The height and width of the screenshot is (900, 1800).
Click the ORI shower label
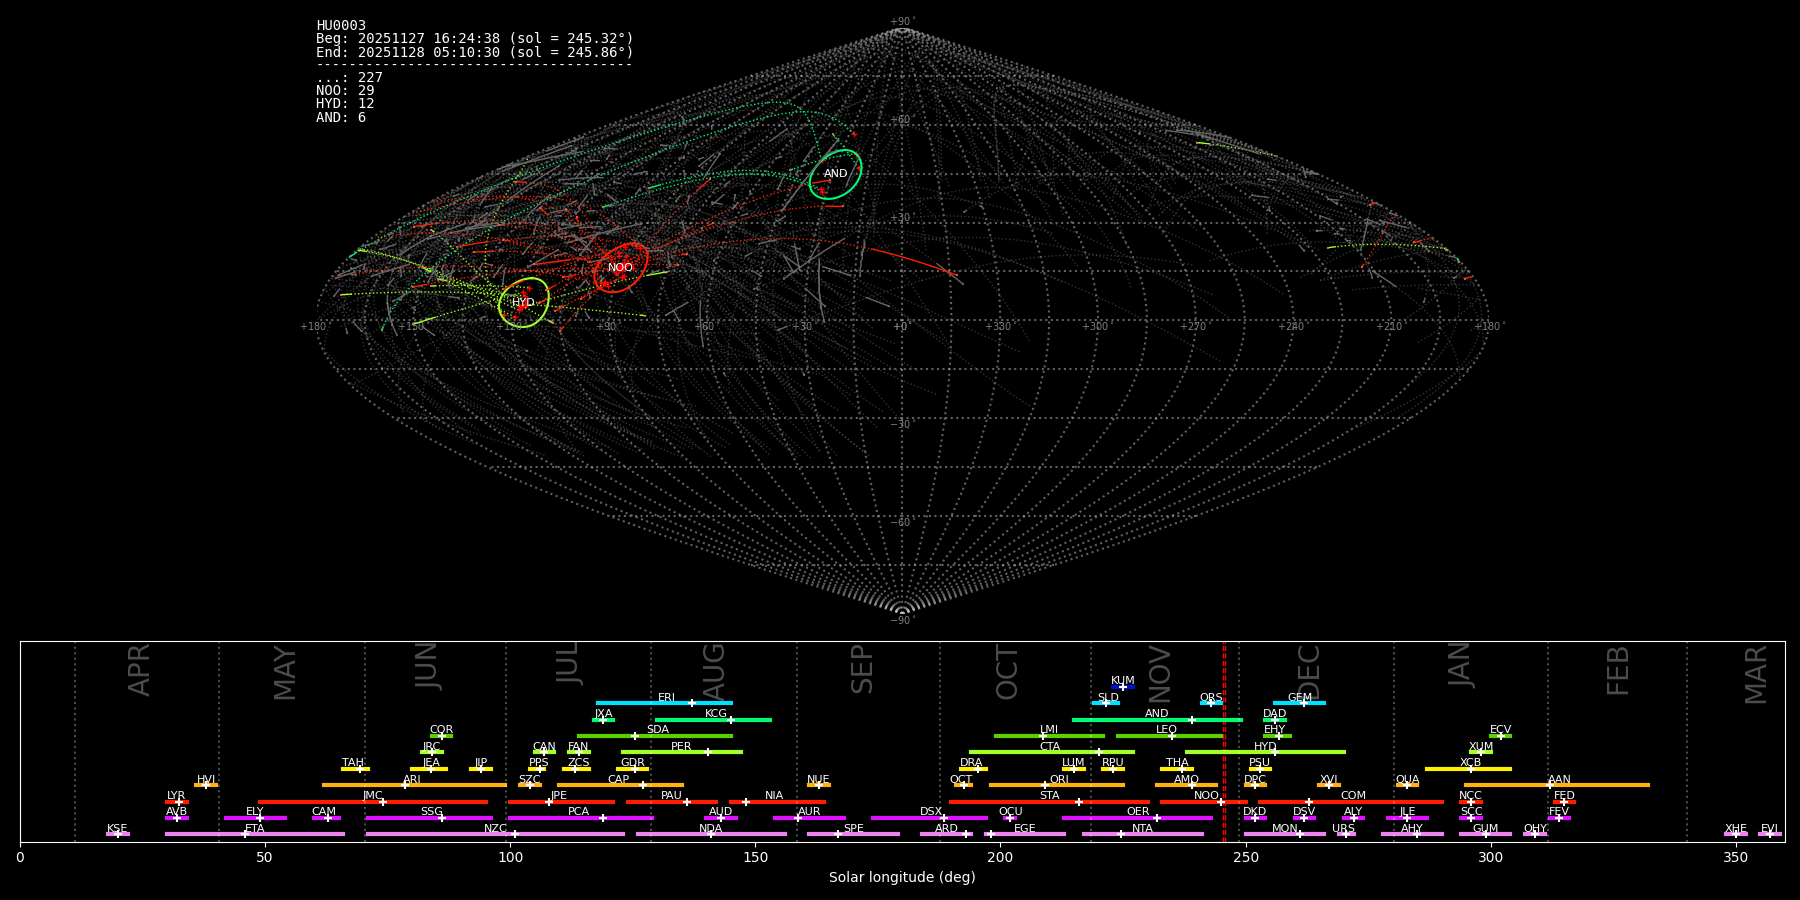1059,780
